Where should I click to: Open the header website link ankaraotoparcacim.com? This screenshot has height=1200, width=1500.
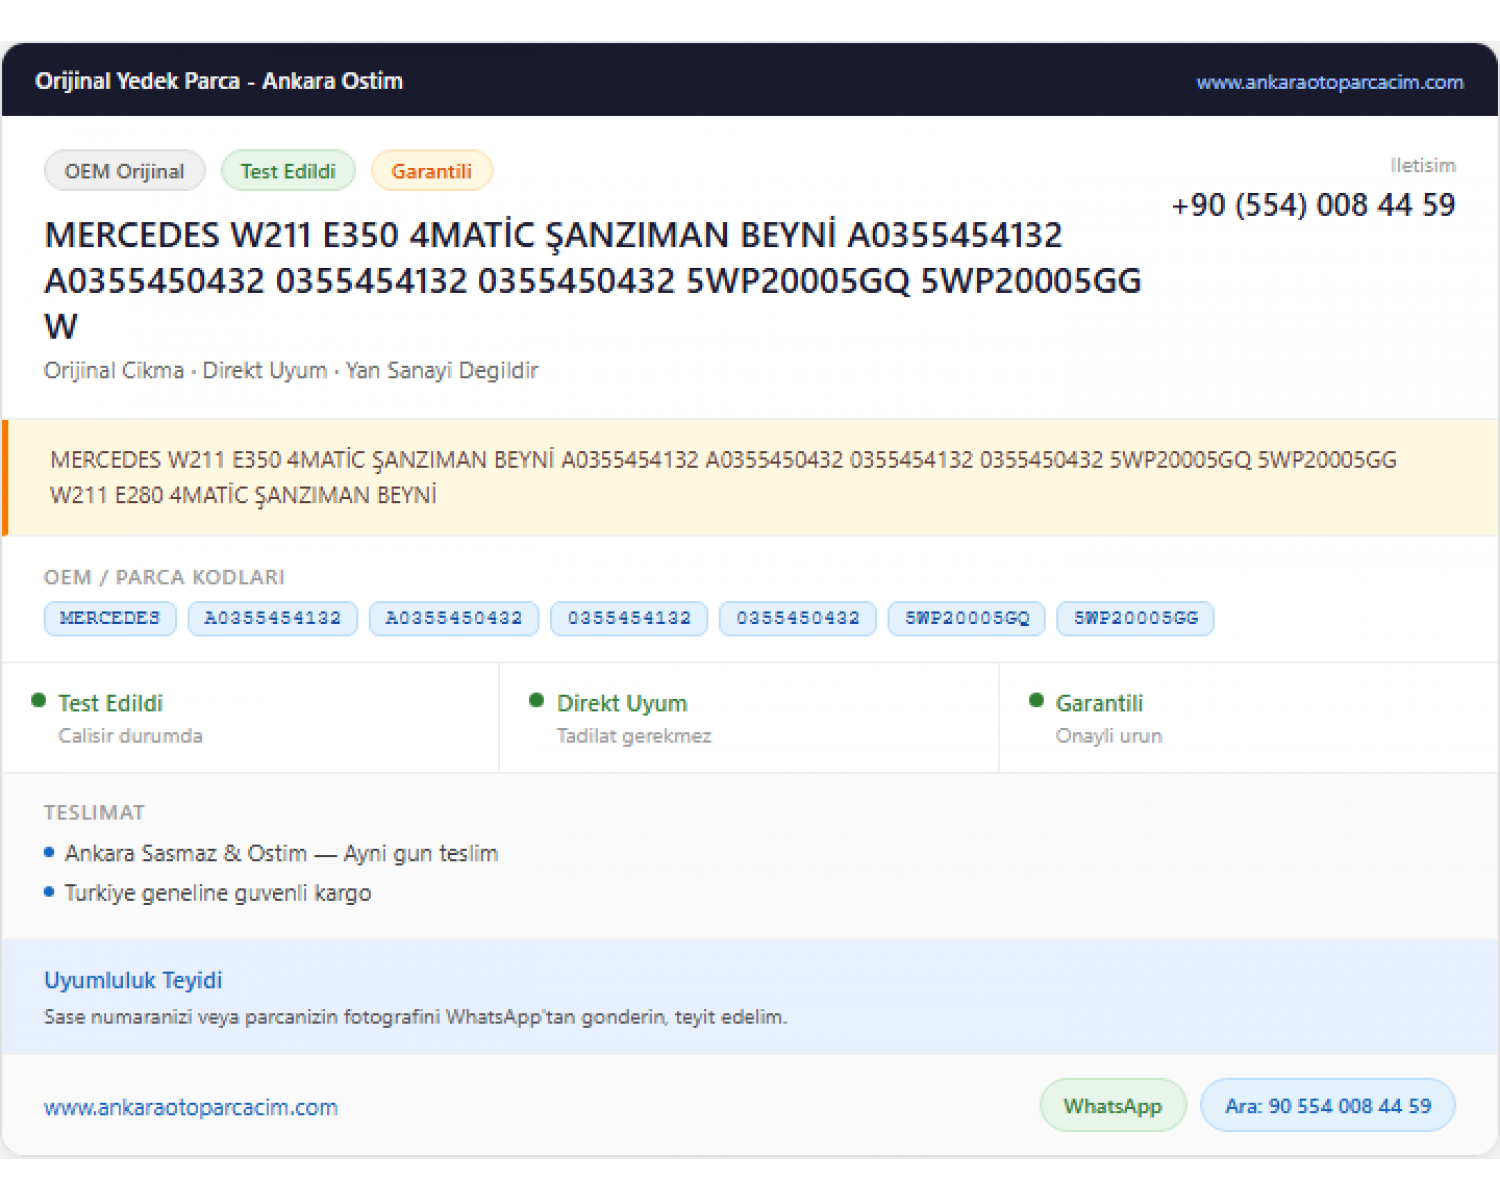[x=1329, y=82]
